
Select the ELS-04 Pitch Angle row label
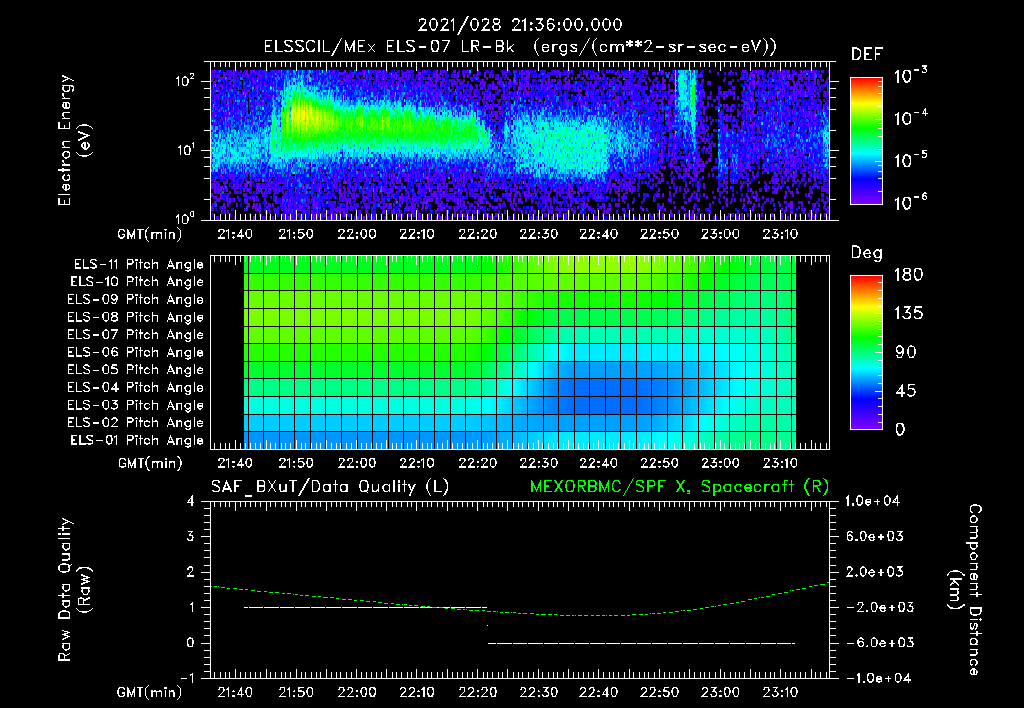[x=136, y=387]
